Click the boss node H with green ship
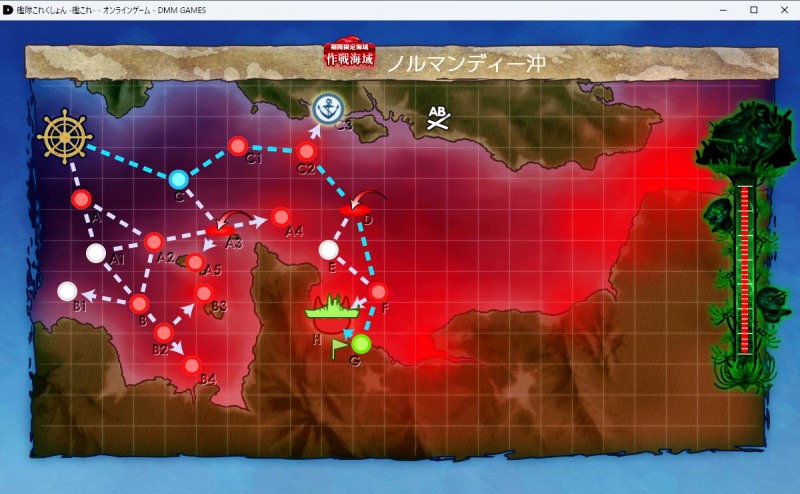800x494 pixels. 331,313
